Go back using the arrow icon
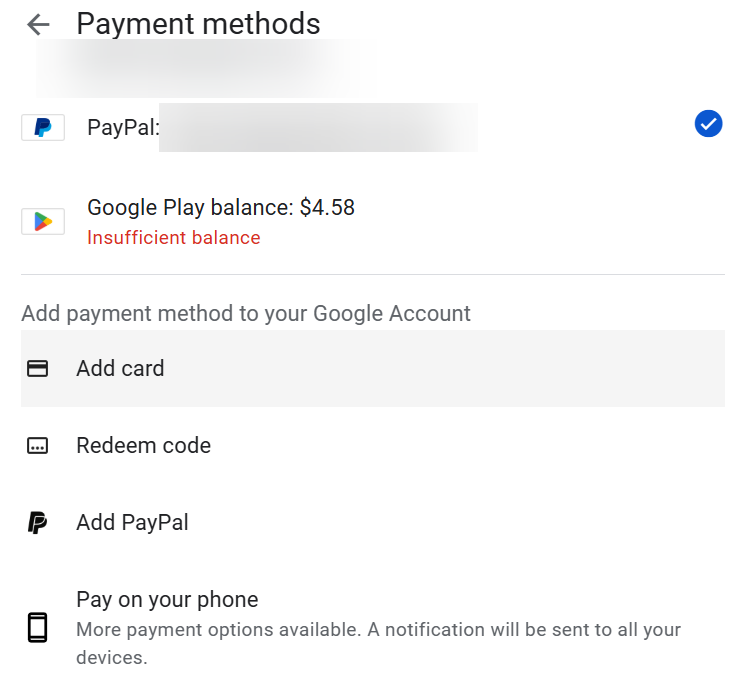This screenshot has width=740, height=684. (38, 25)
